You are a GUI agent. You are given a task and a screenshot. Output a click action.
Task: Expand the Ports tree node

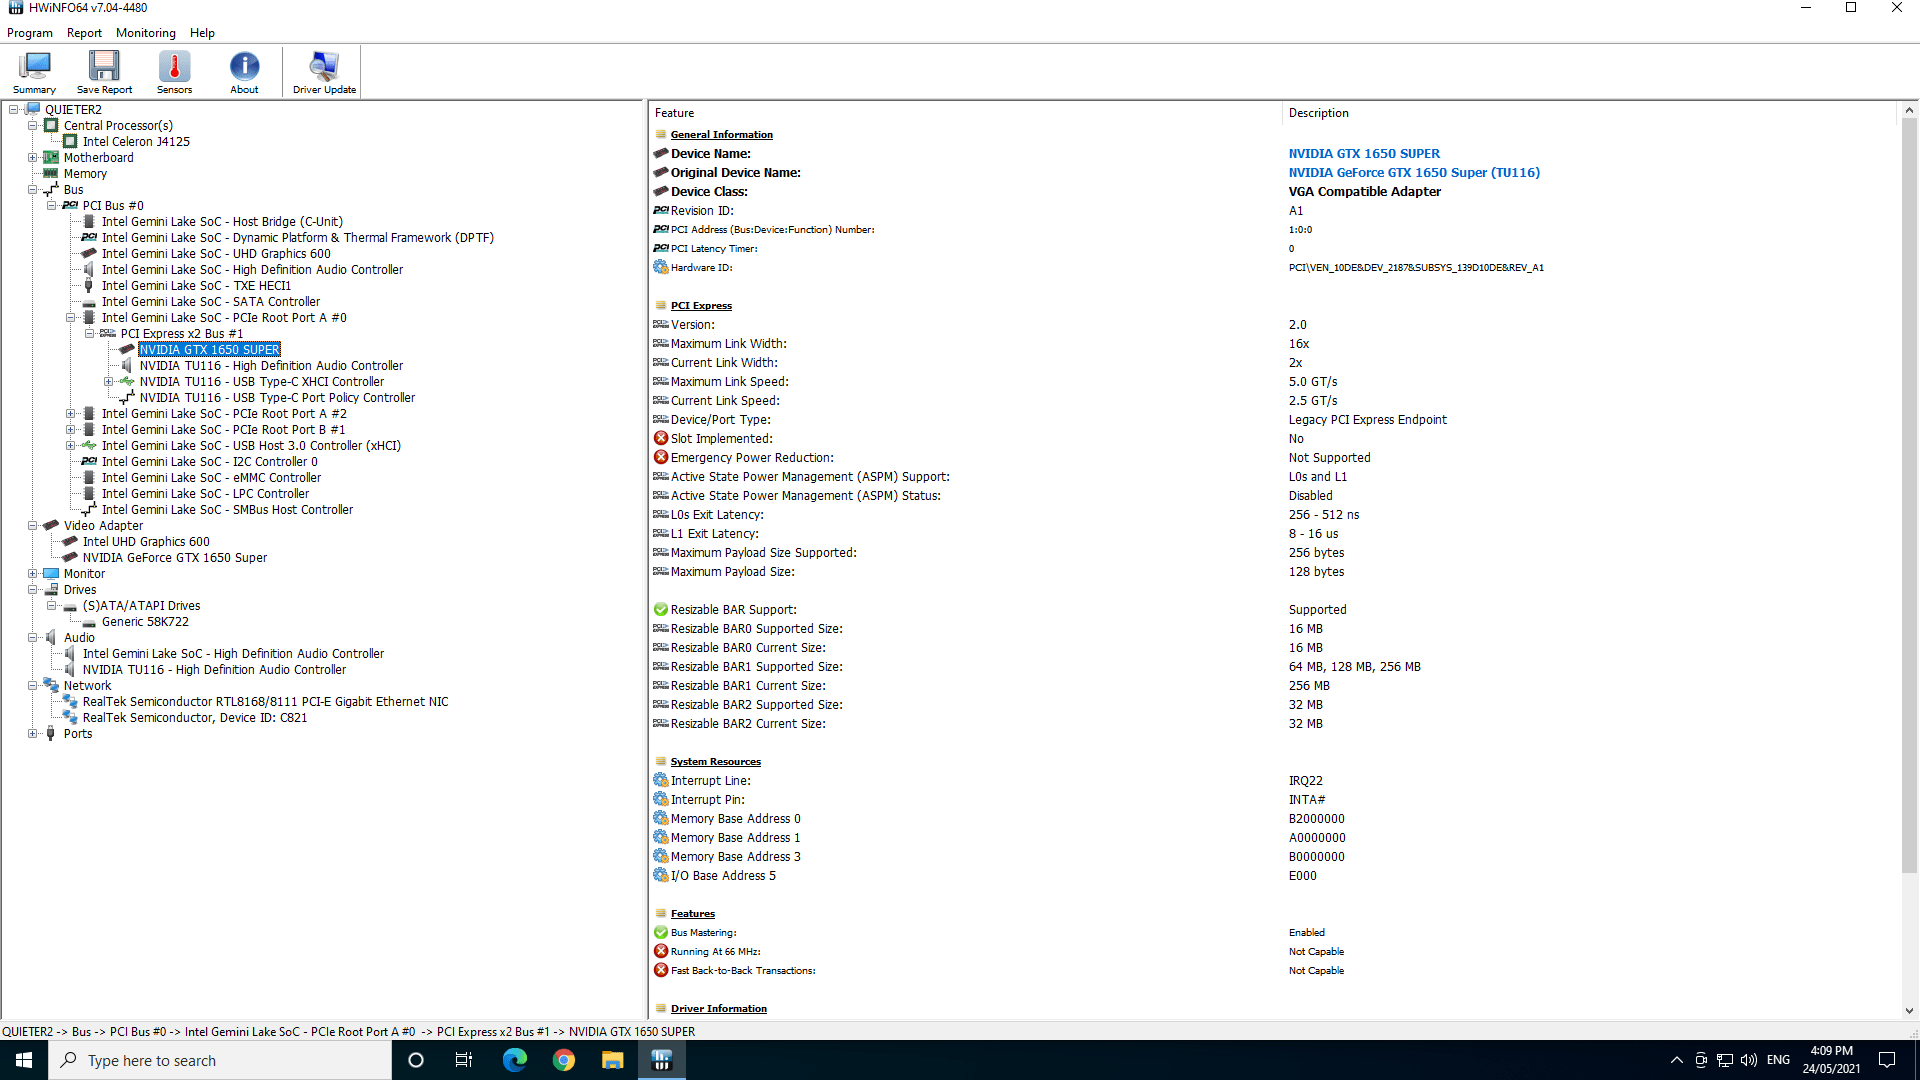pyautogui.click(x=33, y=734)
